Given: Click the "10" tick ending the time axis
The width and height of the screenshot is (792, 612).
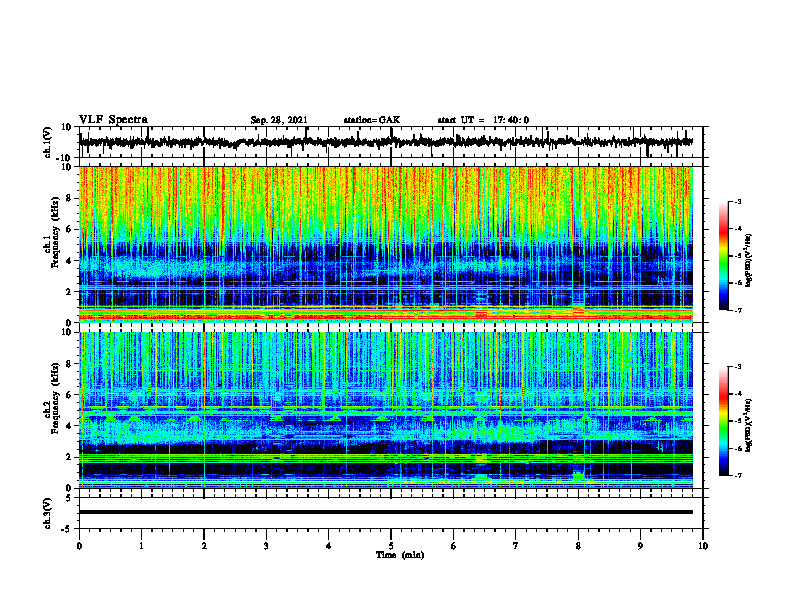Looking at the screenshot, I should point(703,546).
